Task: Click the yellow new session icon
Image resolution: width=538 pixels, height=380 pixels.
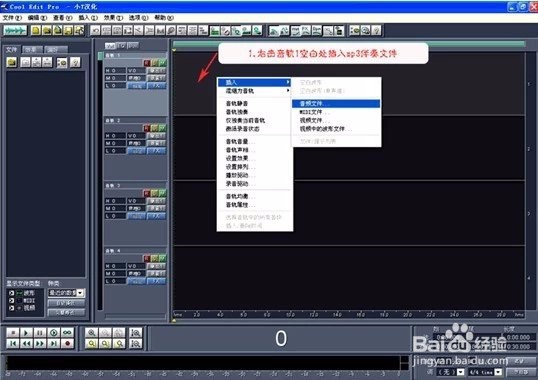Action: (36, 31)
